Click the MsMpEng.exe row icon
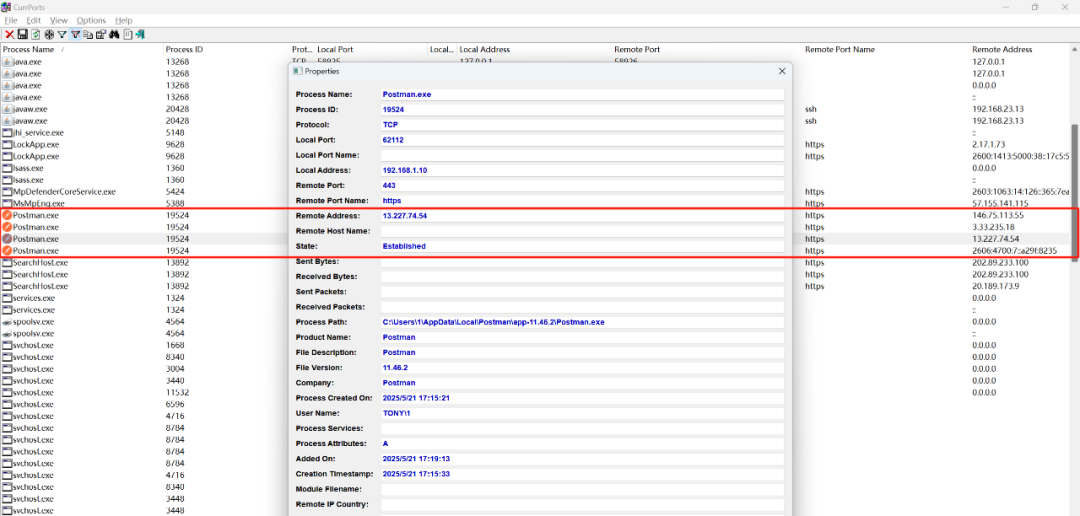This screenshot has height=516, width=1080. tap(7, 203)
